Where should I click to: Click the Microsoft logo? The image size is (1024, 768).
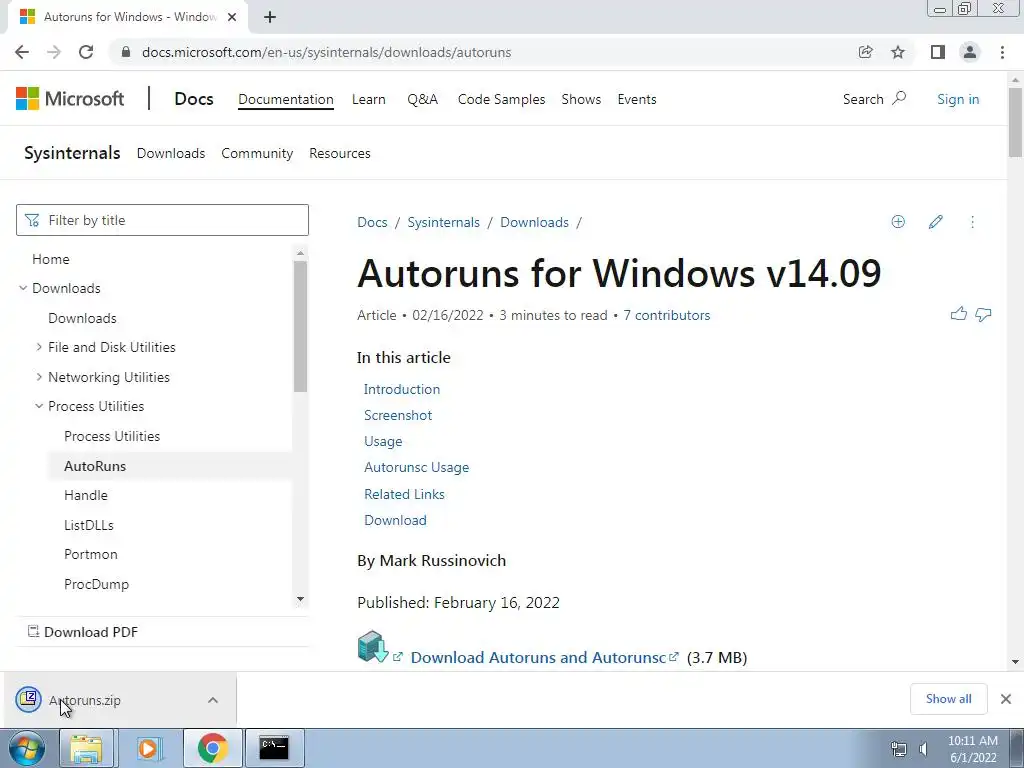pyautogui.click(x=70, y=99)
